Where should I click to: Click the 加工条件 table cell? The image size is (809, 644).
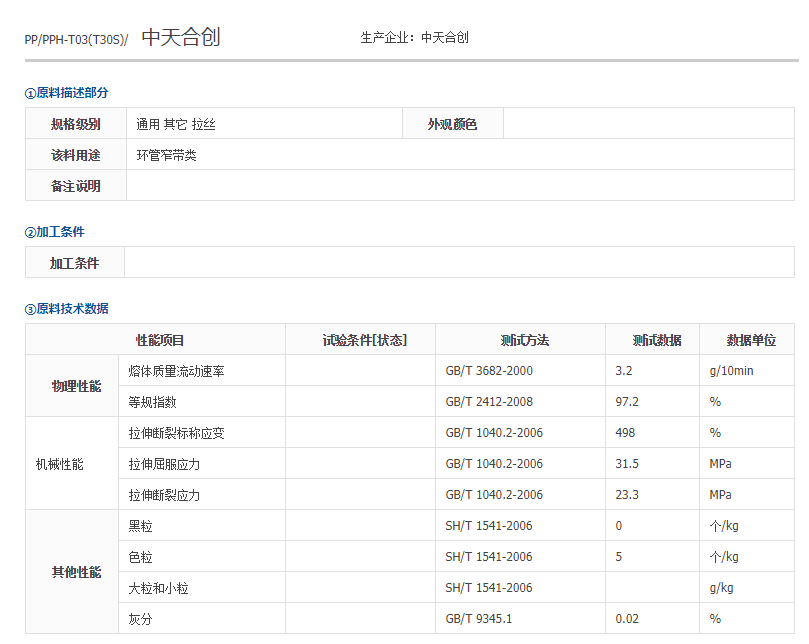point(74,262)
